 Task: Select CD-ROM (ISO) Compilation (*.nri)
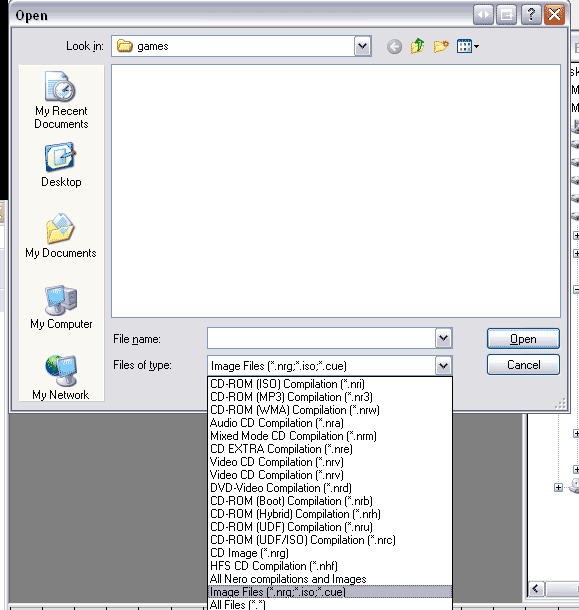point(330,384)
